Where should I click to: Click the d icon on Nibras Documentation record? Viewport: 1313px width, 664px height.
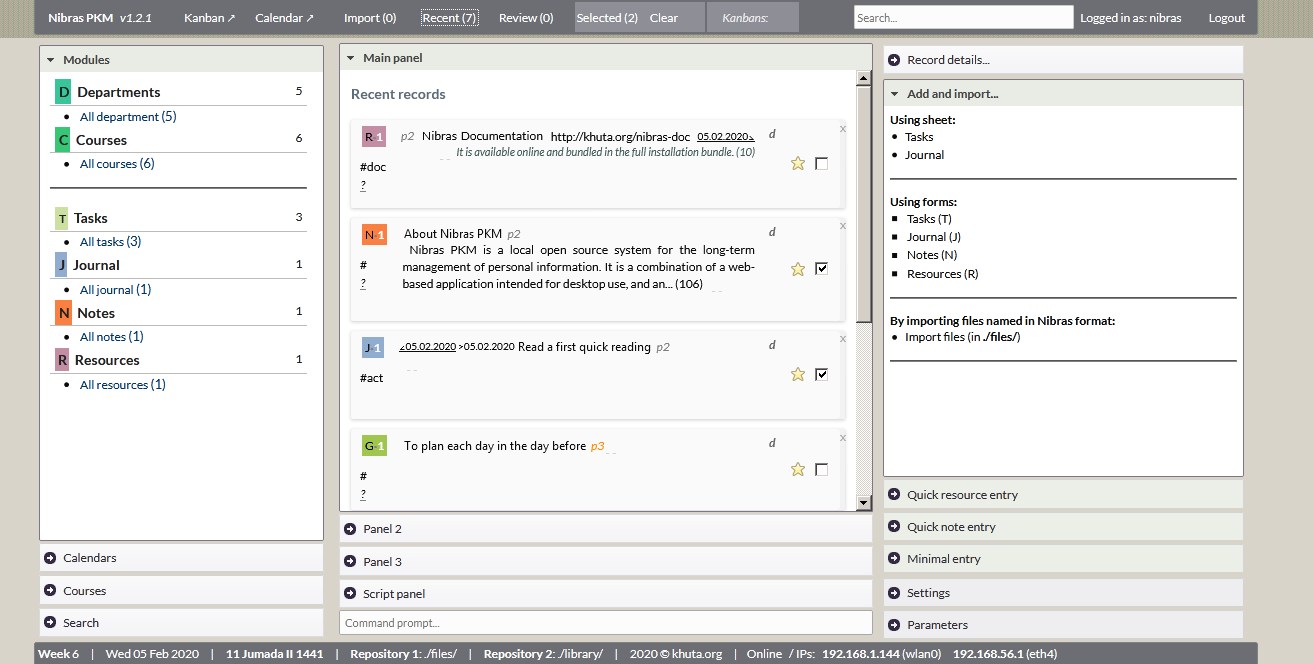(772, 134)
